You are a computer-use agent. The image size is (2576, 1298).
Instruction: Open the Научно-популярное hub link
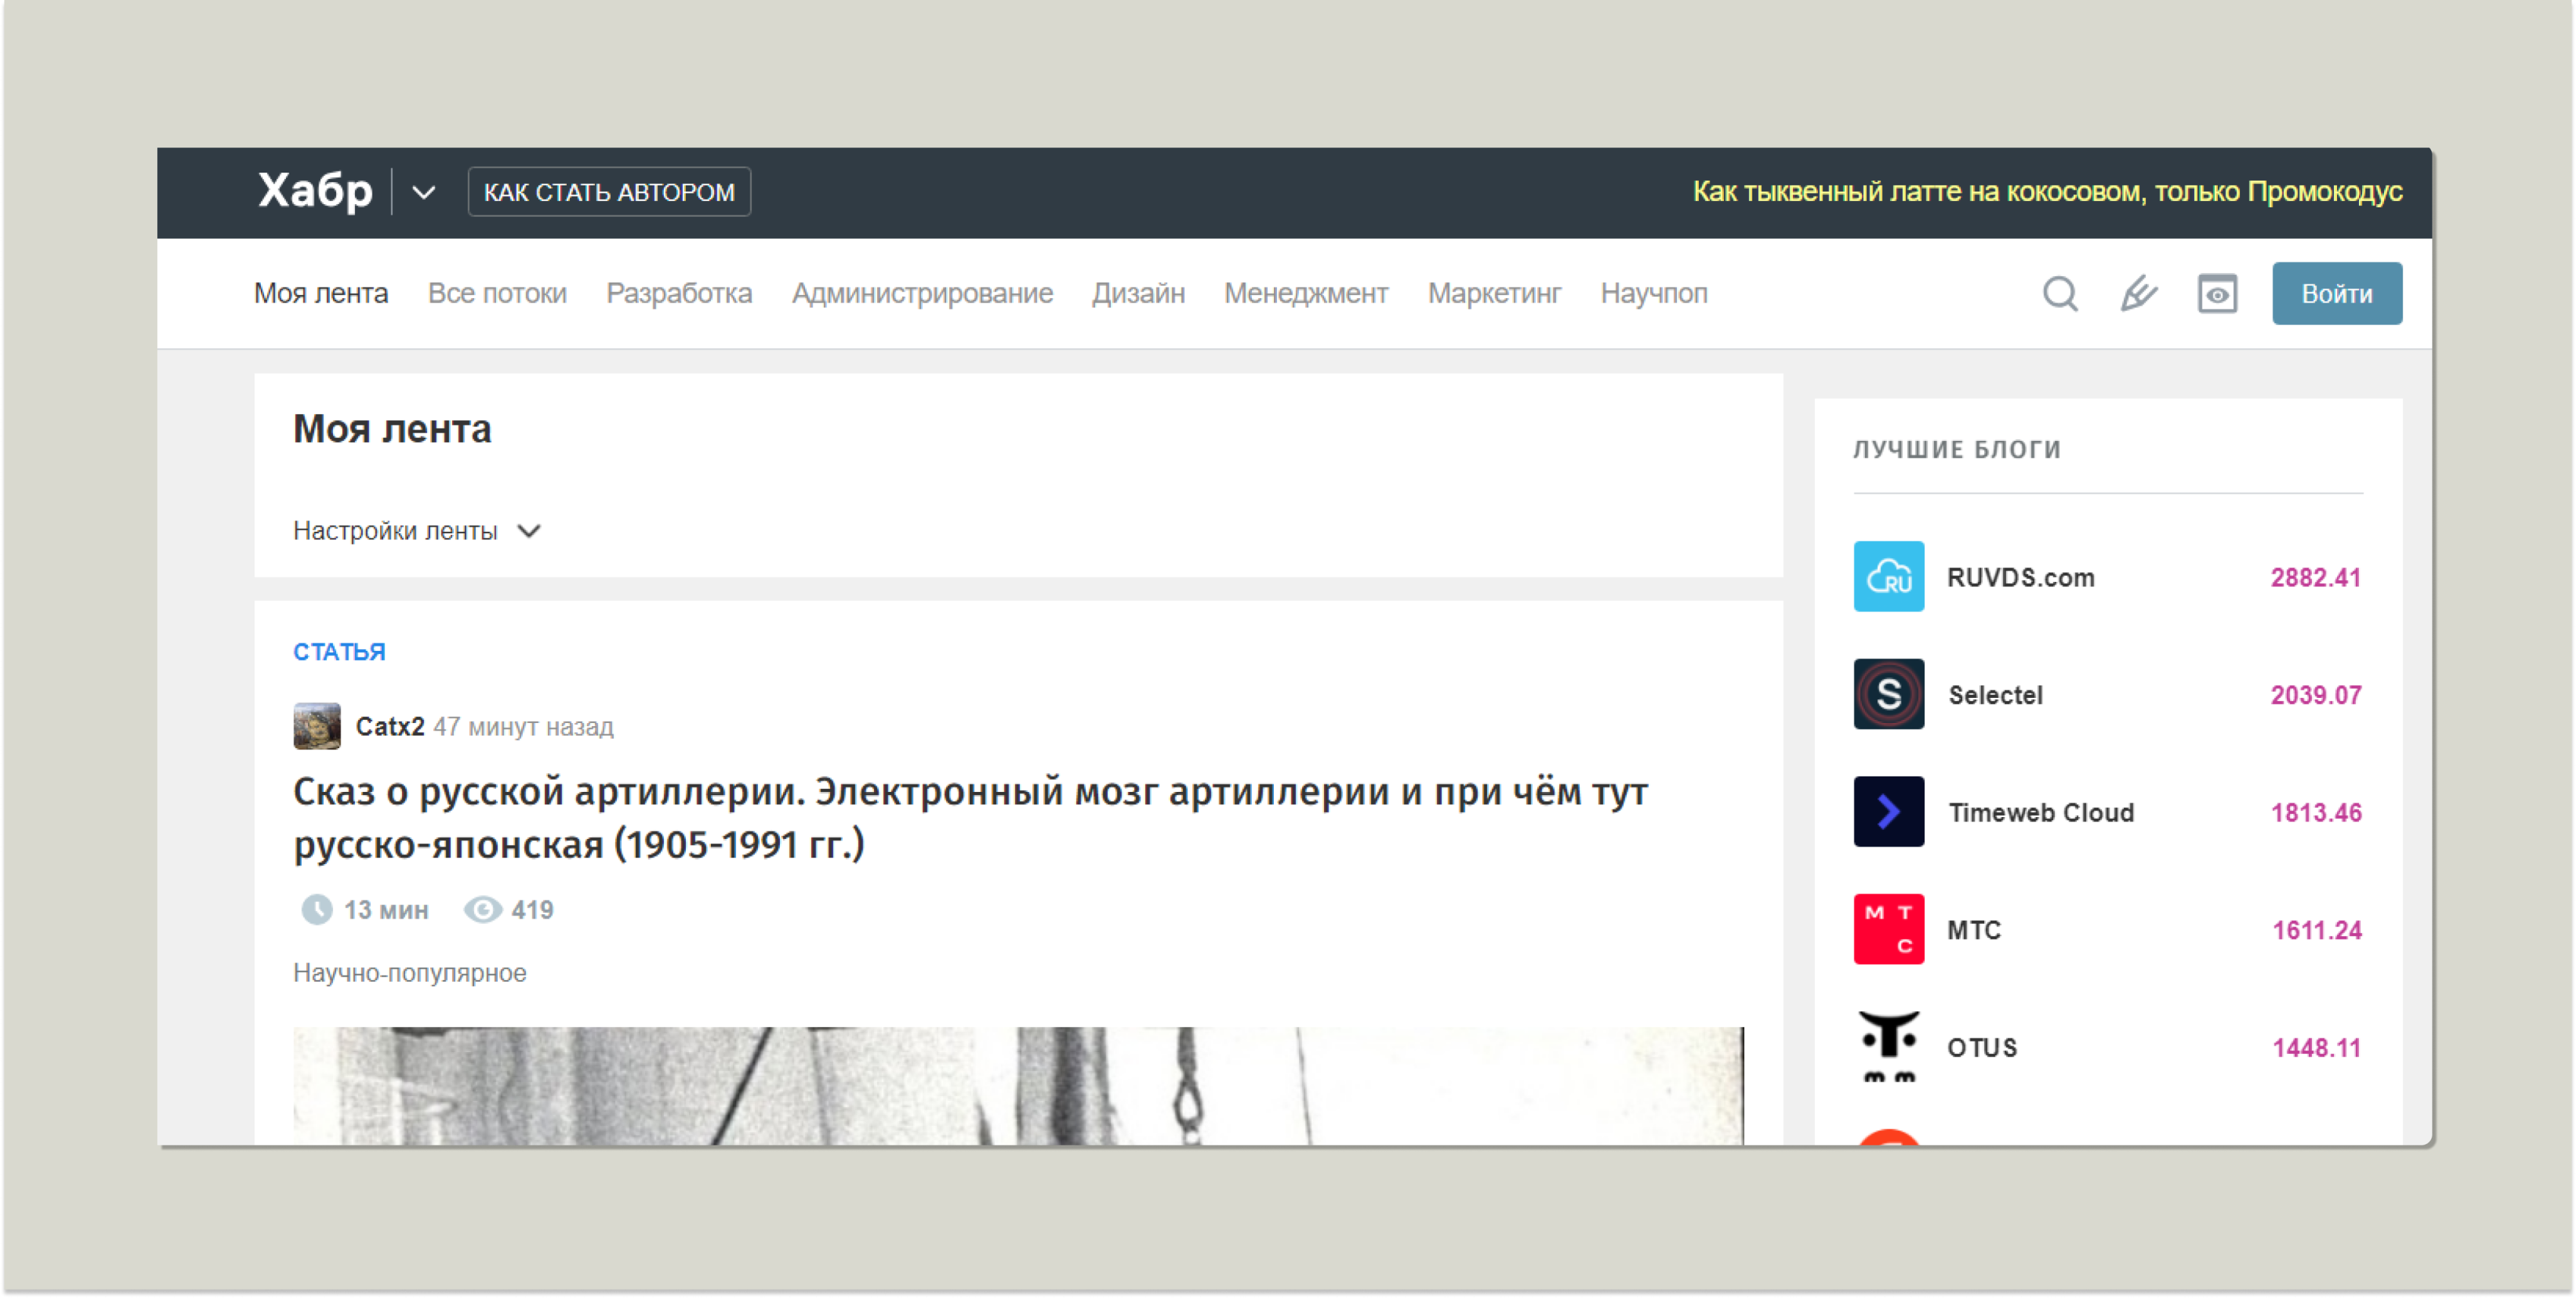[409, 972]
